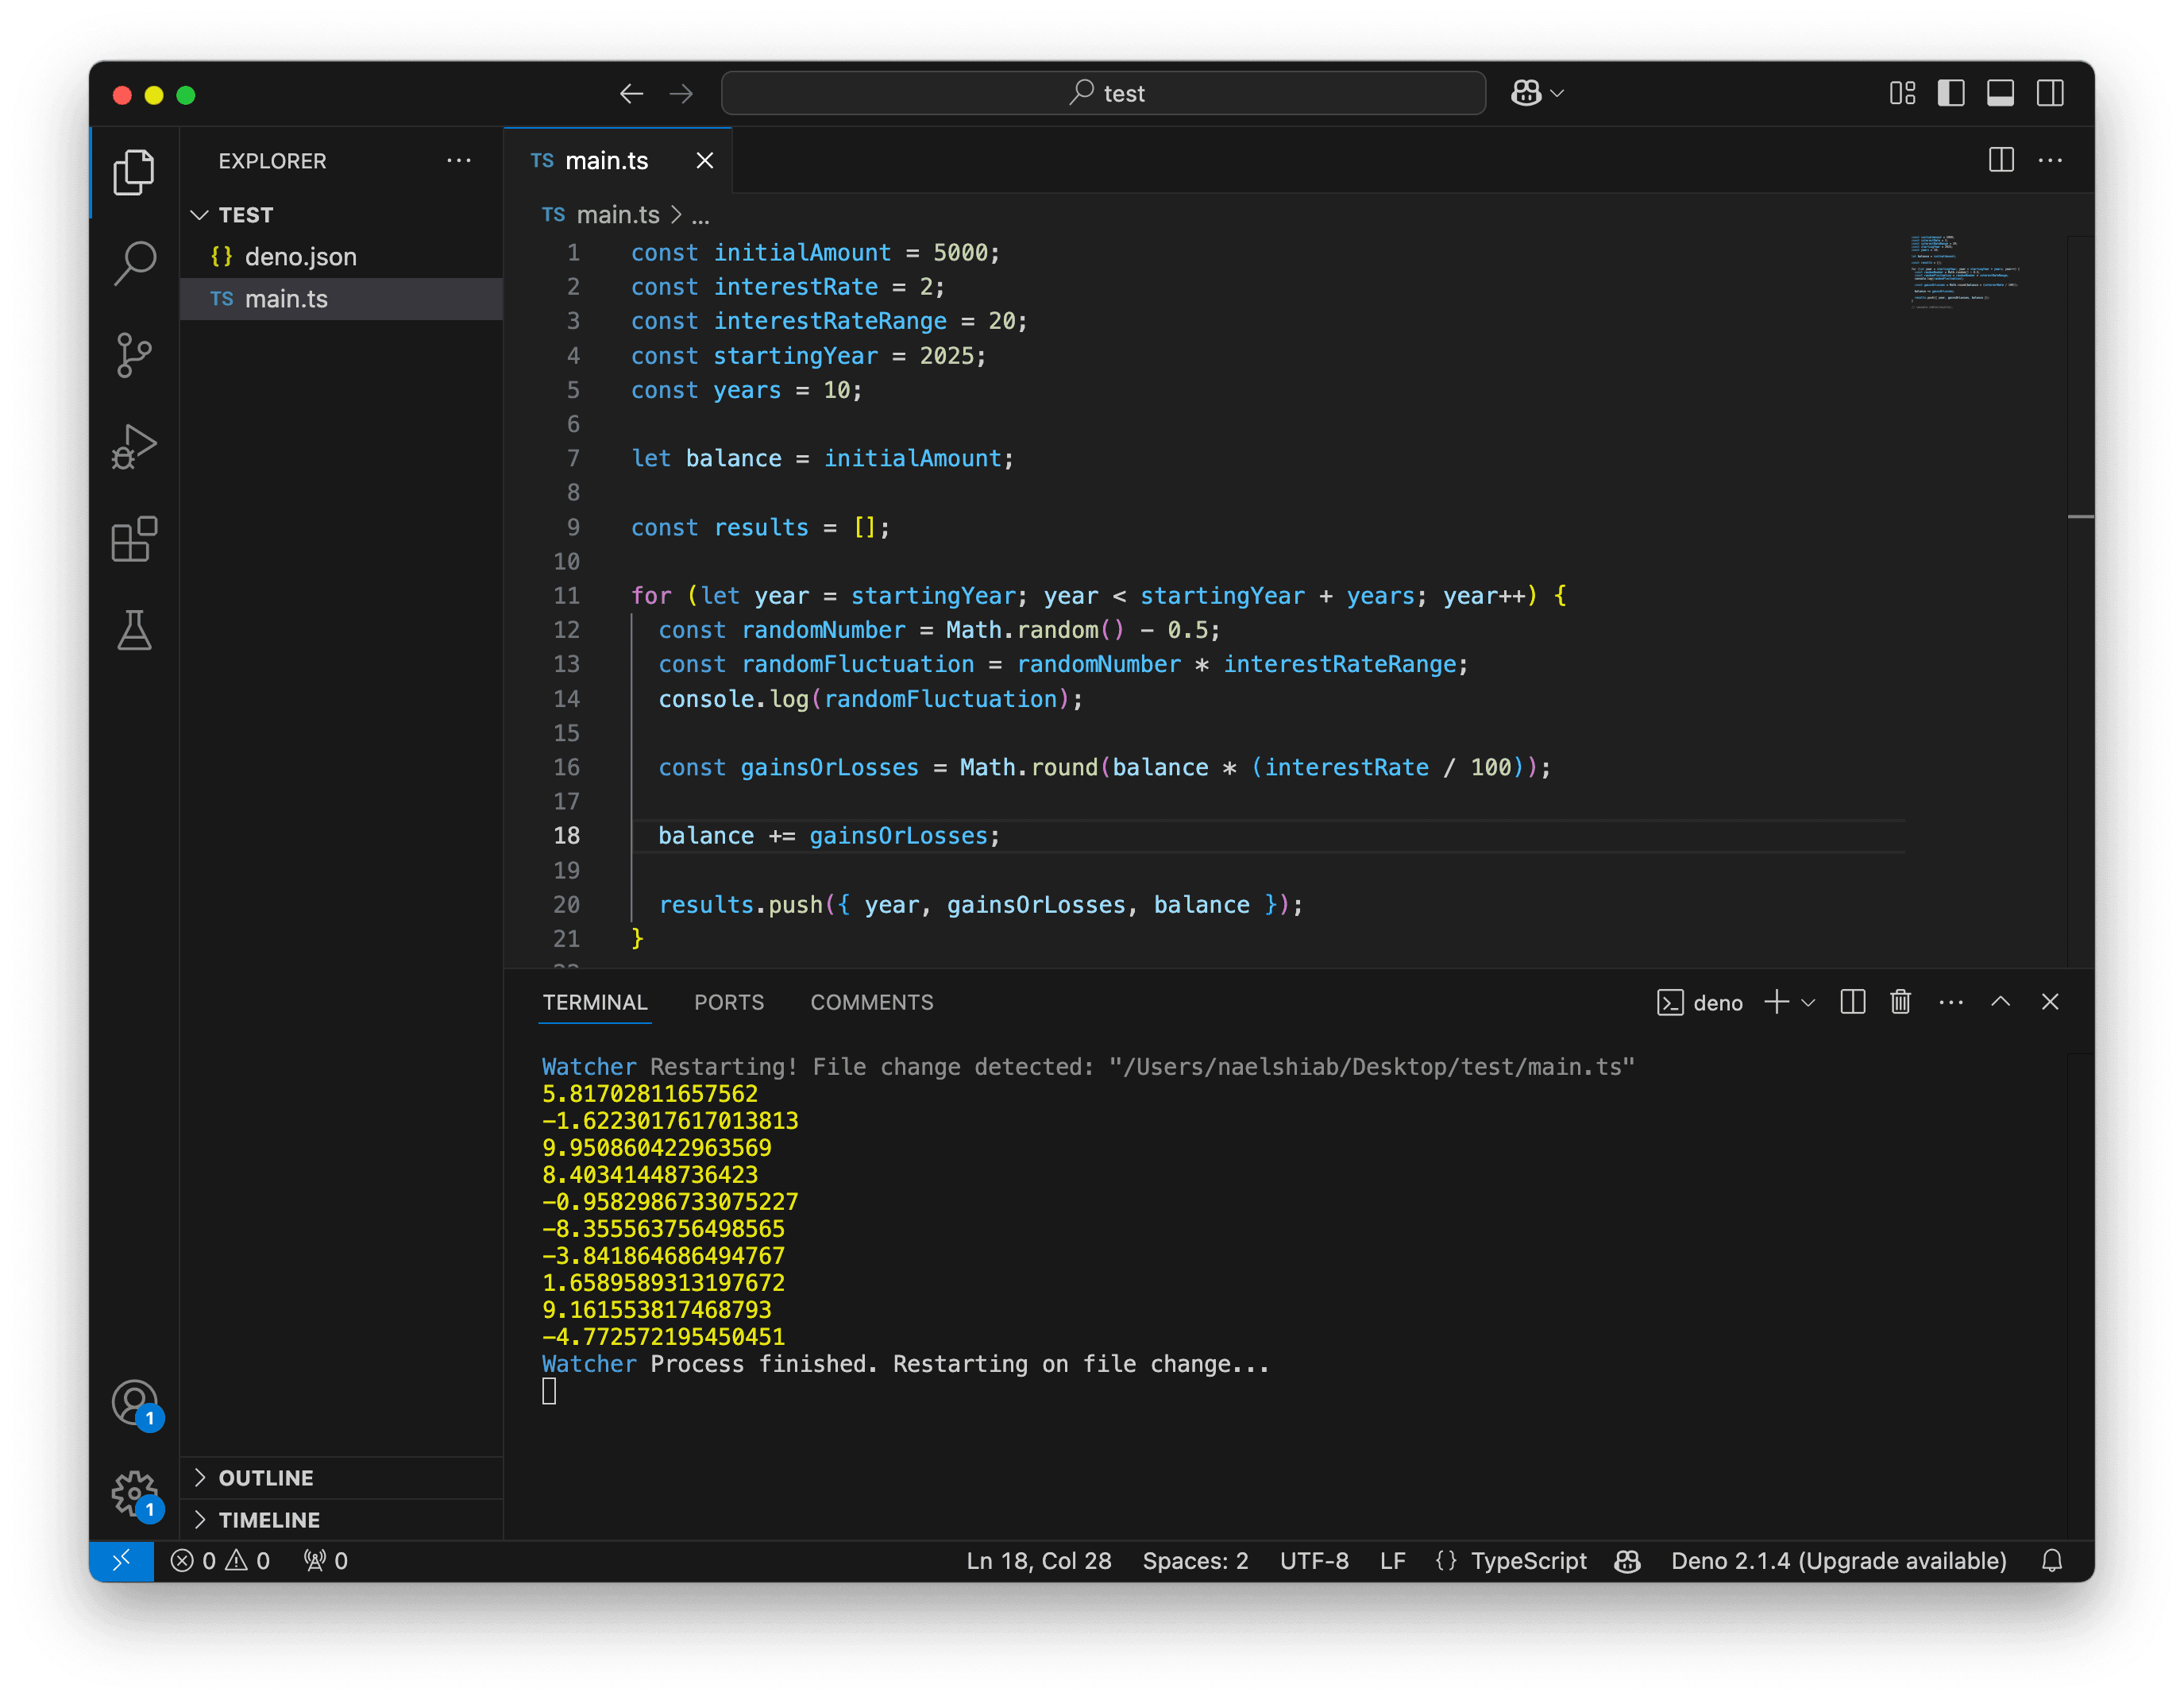This screenshot has width=2184, height=1700.
Task: Click the editor vertical scrollbar
Action: 2080,600
